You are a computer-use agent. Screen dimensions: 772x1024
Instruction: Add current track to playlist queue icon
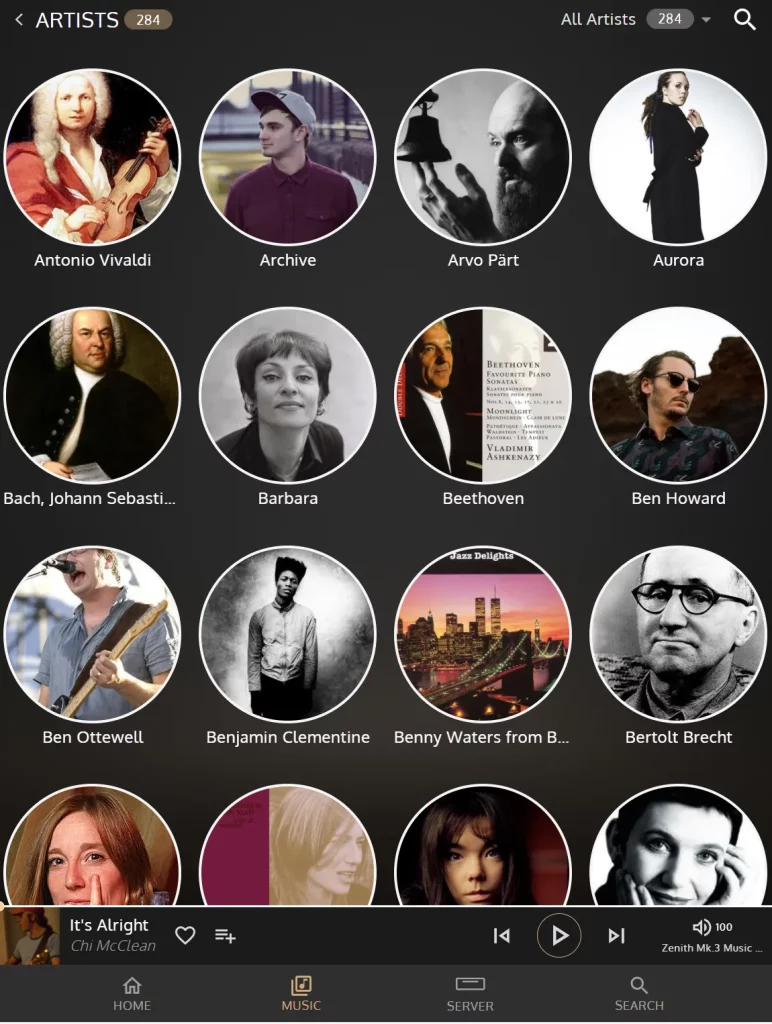(225, 935)
